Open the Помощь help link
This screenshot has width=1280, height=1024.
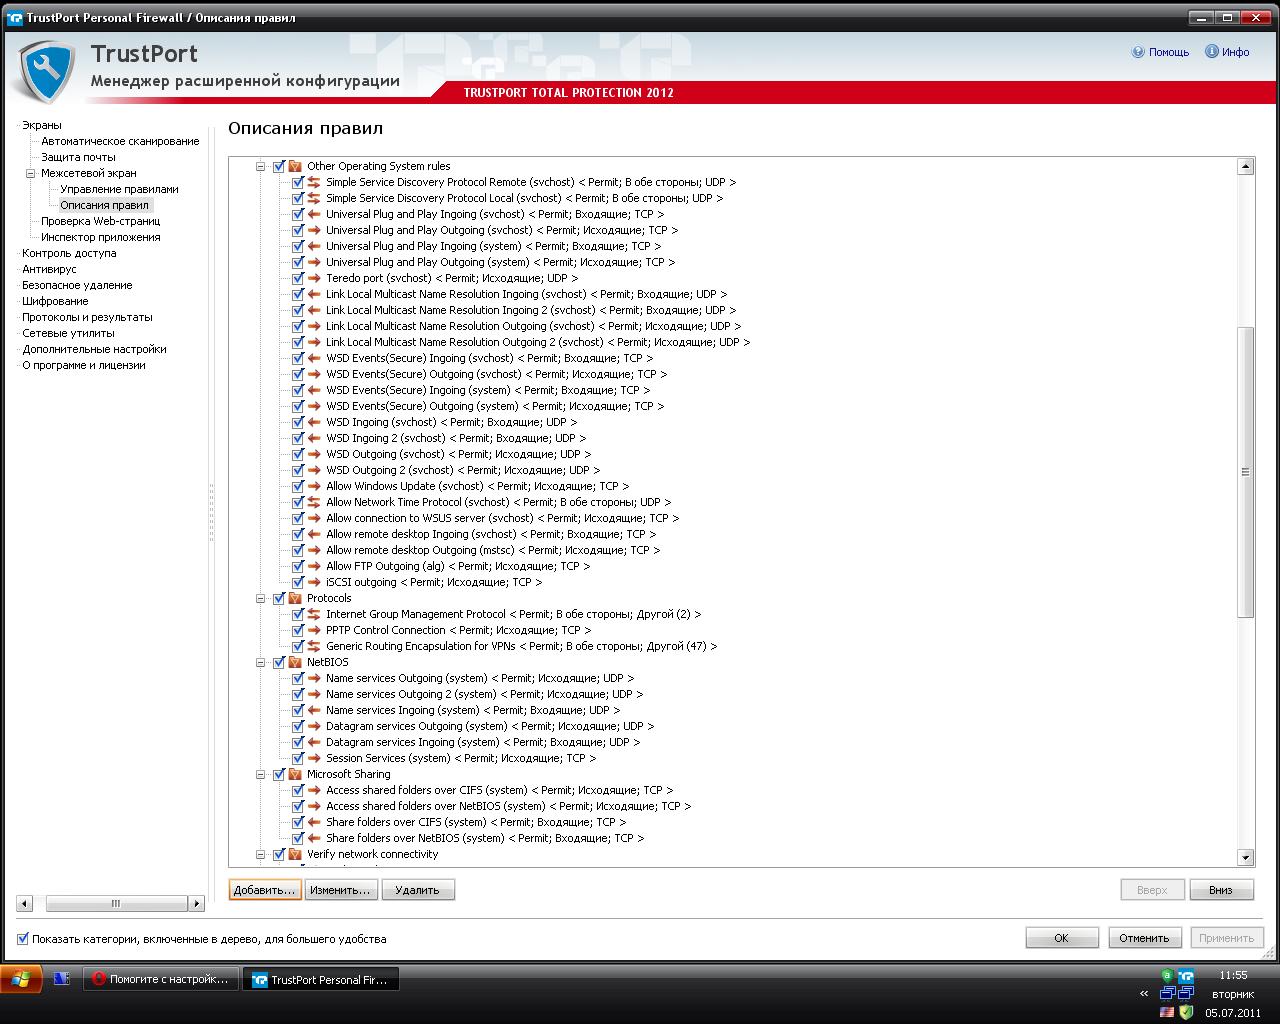click(x=1161, y=52)
